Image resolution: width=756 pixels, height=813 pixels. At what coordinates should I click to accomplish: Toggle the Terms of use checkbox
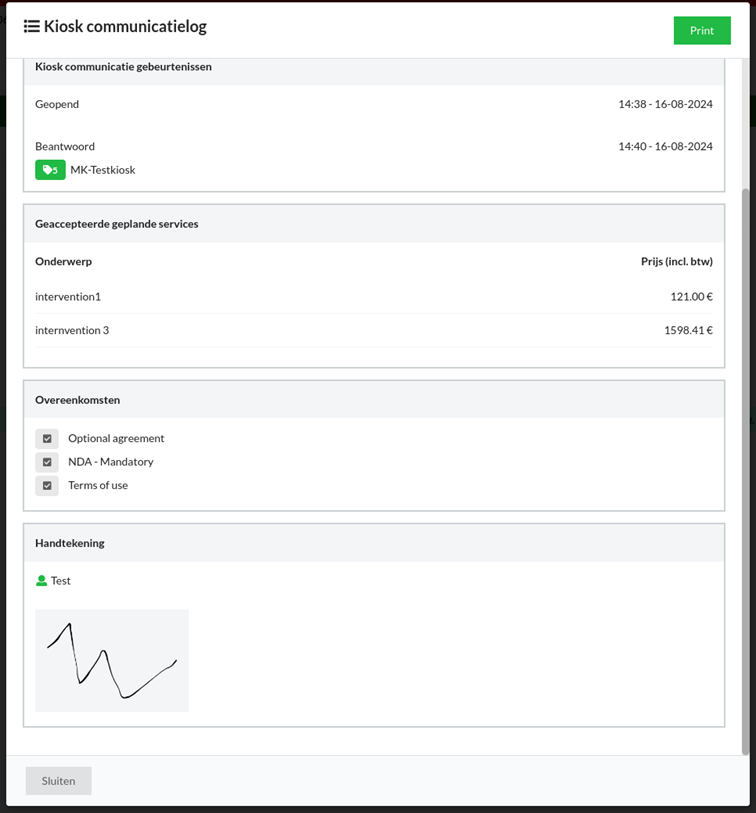[x=47, y=486]
